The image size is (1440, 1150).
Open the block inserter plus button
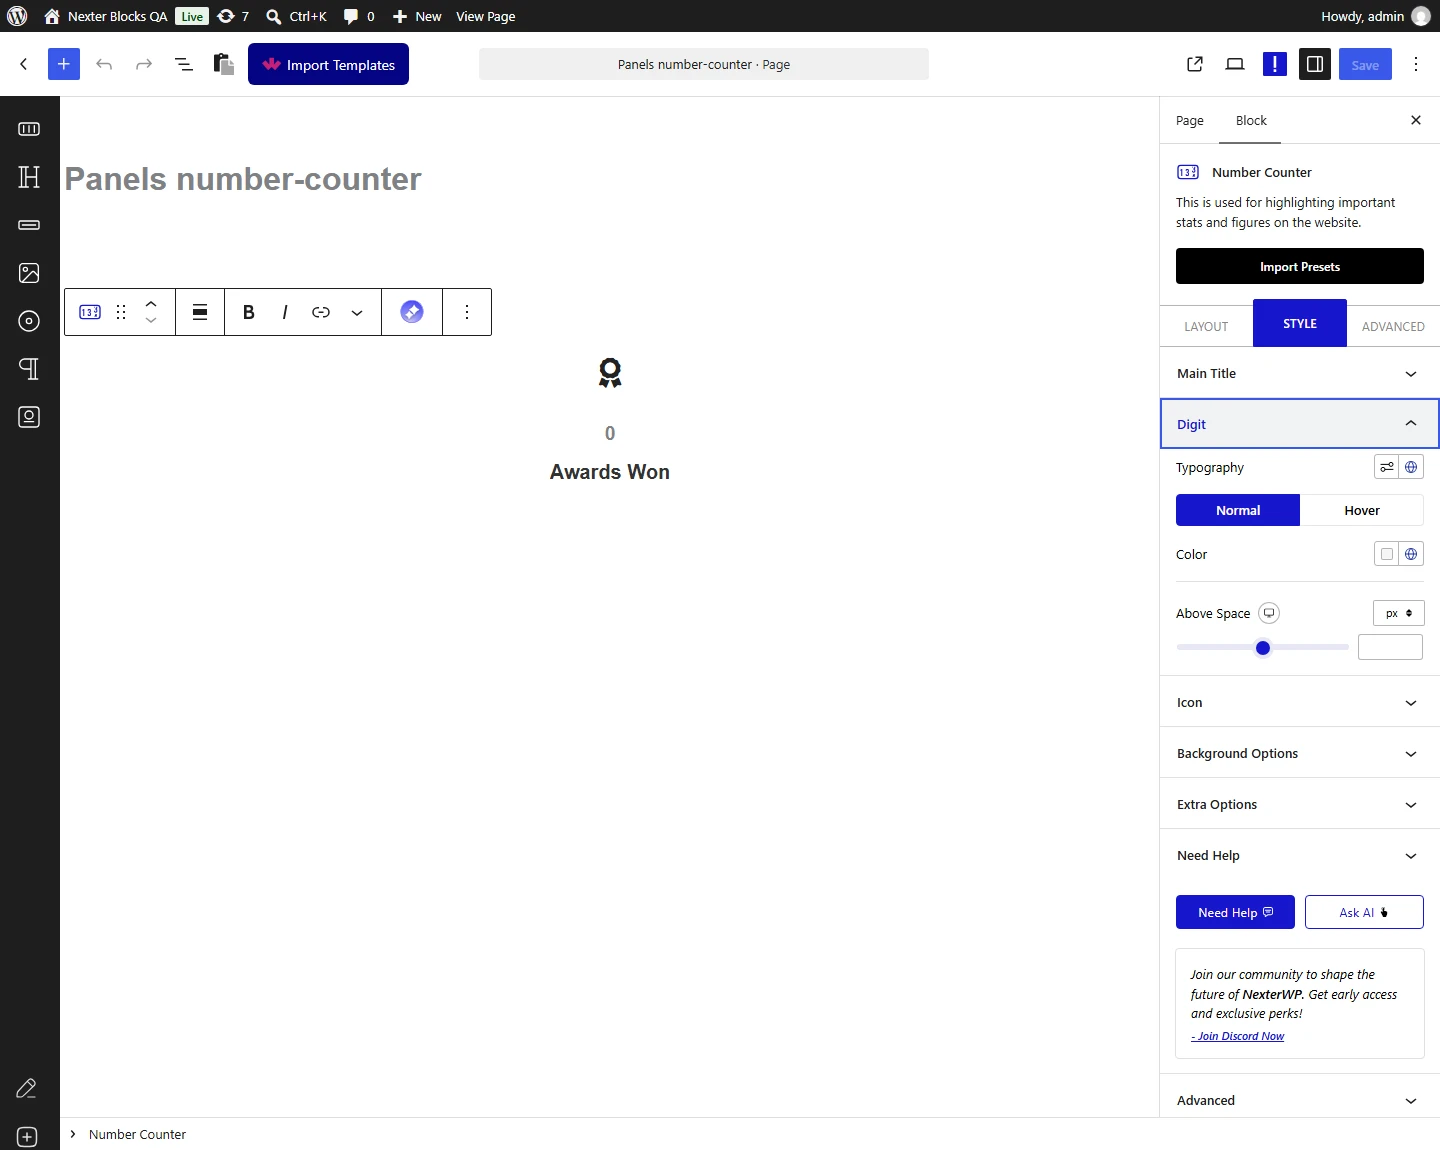(x=63, y=64)
